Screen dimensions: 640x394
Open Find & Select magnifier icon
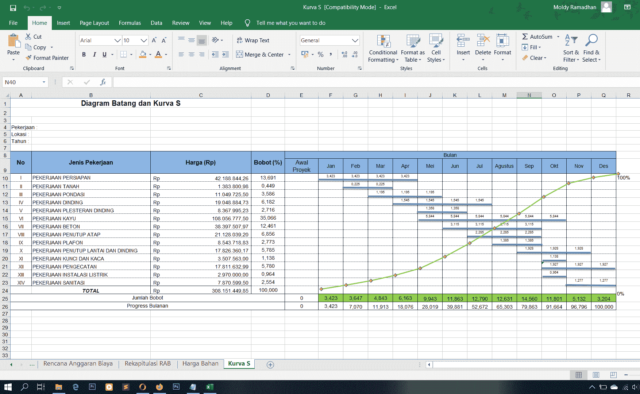pos(591,40)
